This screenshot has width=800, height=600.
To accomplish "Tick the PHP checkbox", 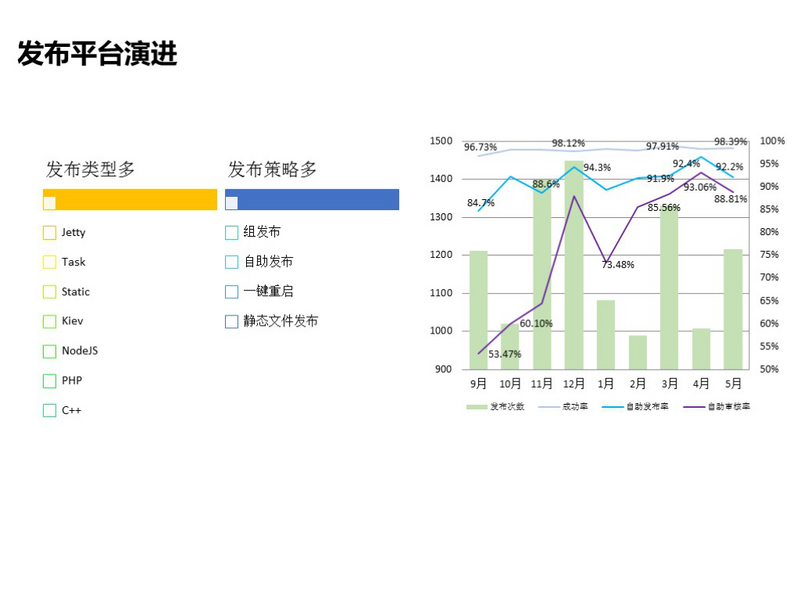I will (49, 381).
